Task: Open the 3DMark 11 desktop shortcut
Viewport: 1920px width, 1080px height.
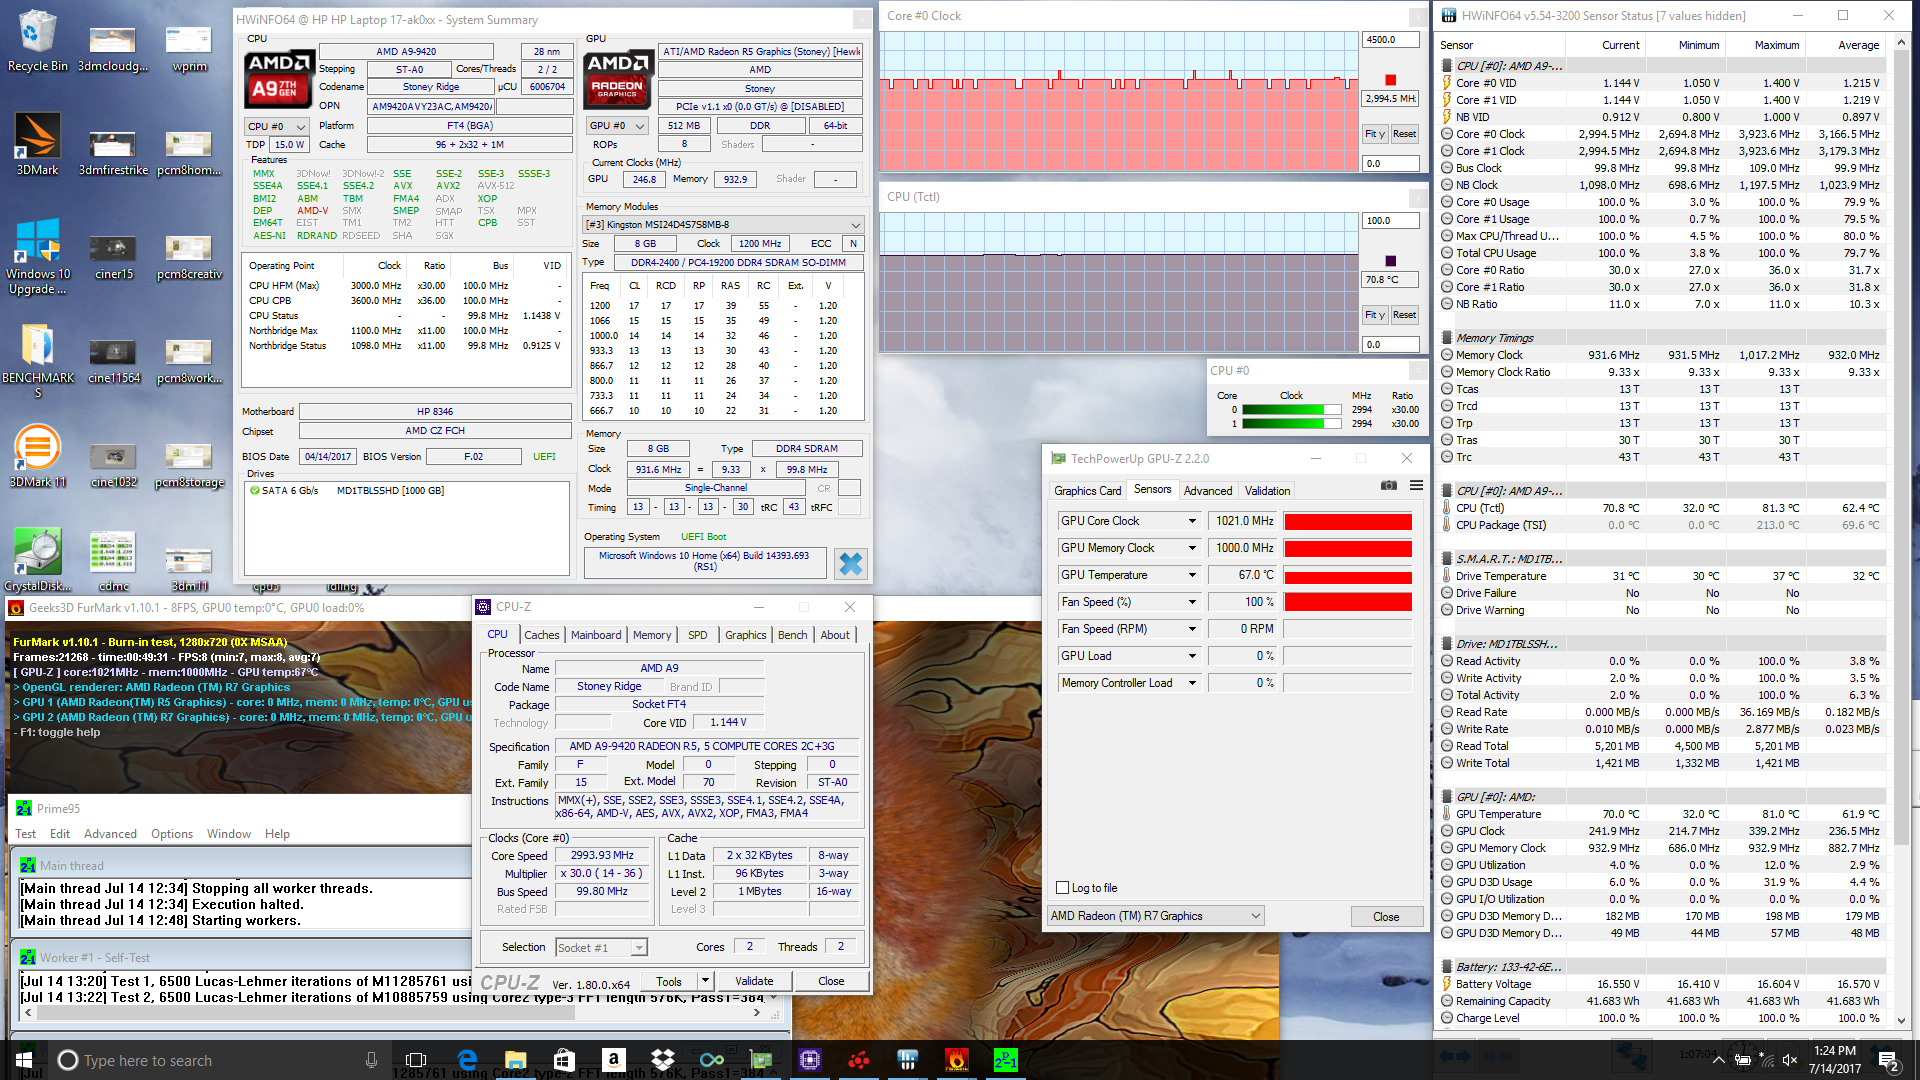Action: pos(37,456)
